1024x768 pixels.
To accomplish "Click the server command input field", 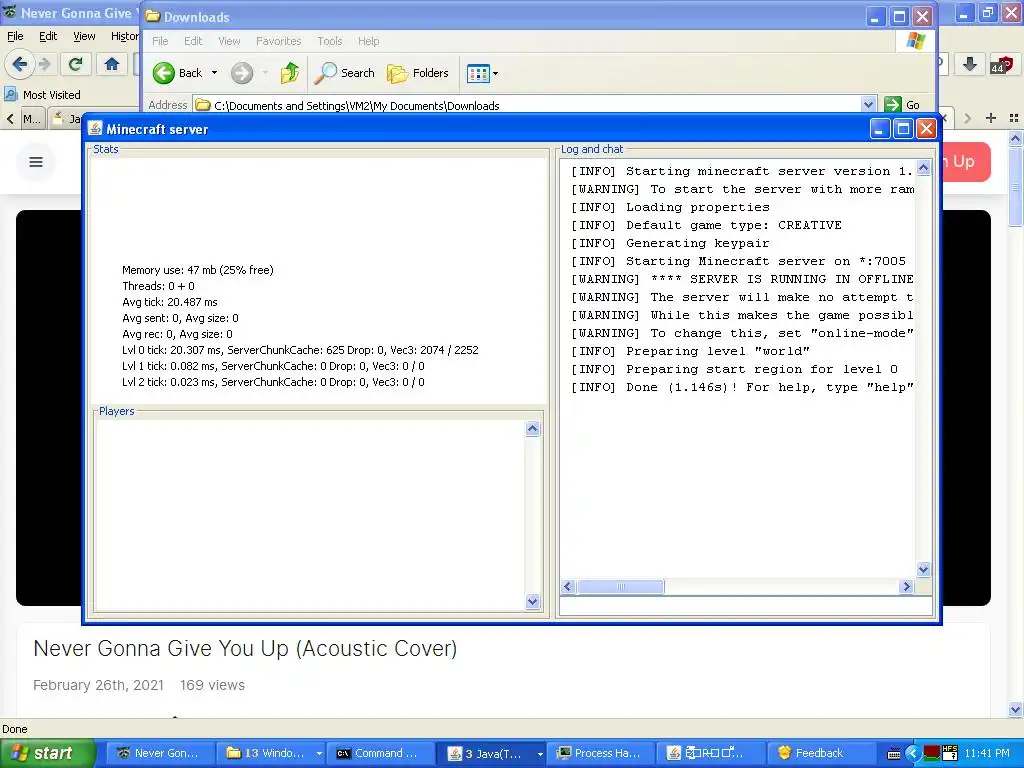I will point(746,606).
